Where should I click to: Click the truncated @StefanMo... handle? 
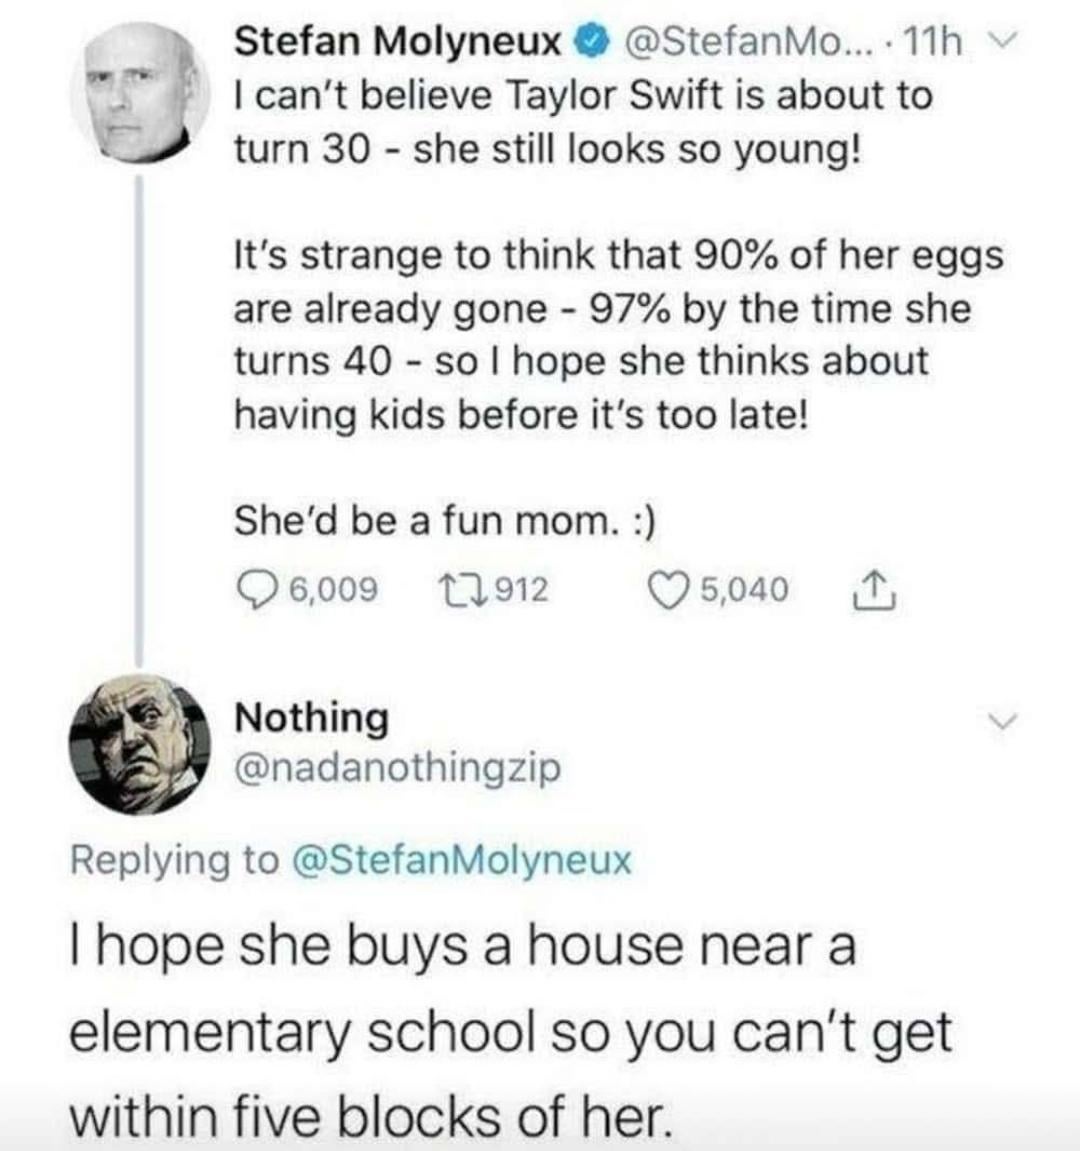pyautogui.click(x=752, y=42)
